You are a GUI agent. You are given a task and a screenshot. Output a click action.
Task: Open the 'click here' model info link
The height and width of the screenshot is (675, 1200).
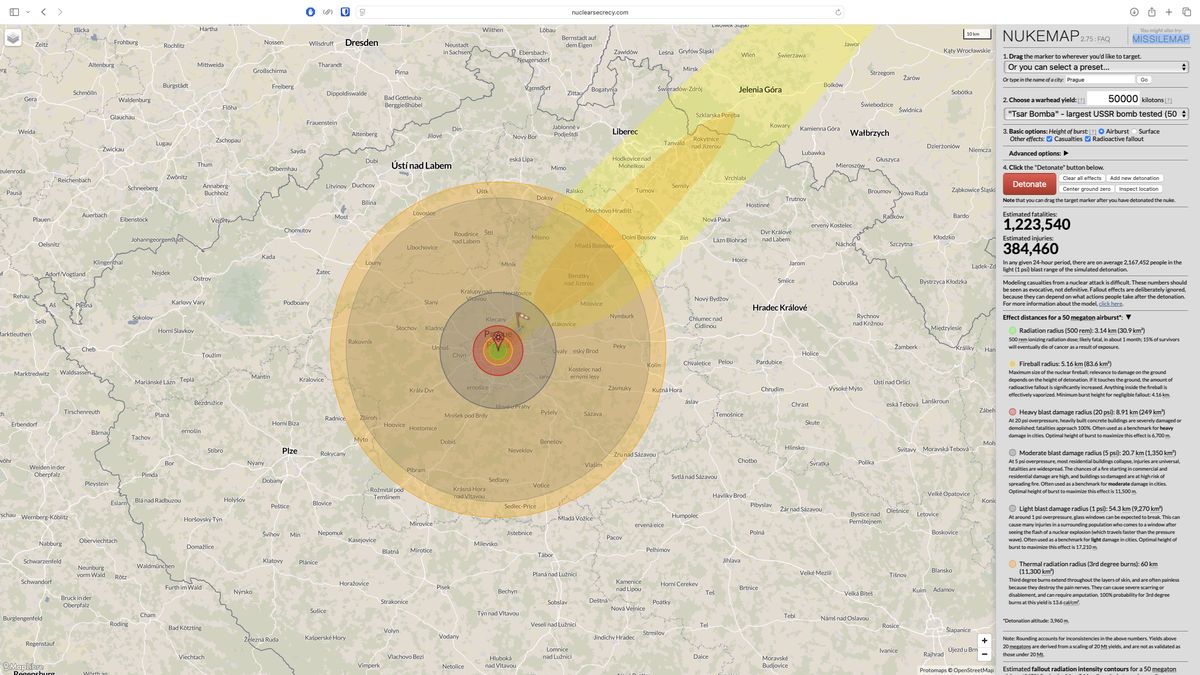pos(1110,303)
